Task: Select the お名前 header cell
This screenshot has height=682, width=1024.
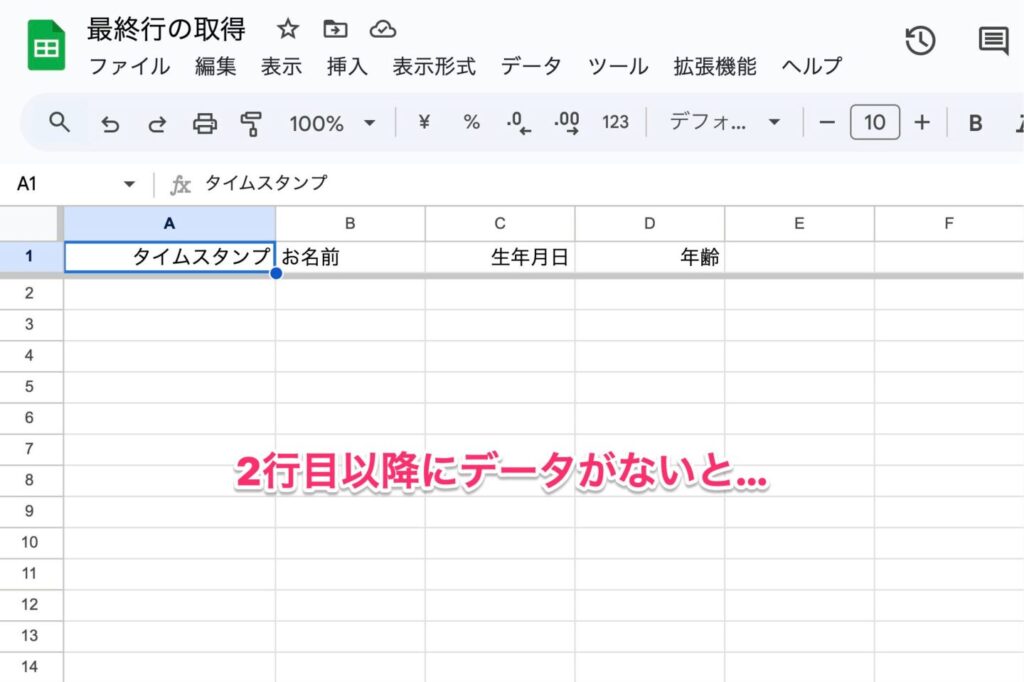Action: 350,257
